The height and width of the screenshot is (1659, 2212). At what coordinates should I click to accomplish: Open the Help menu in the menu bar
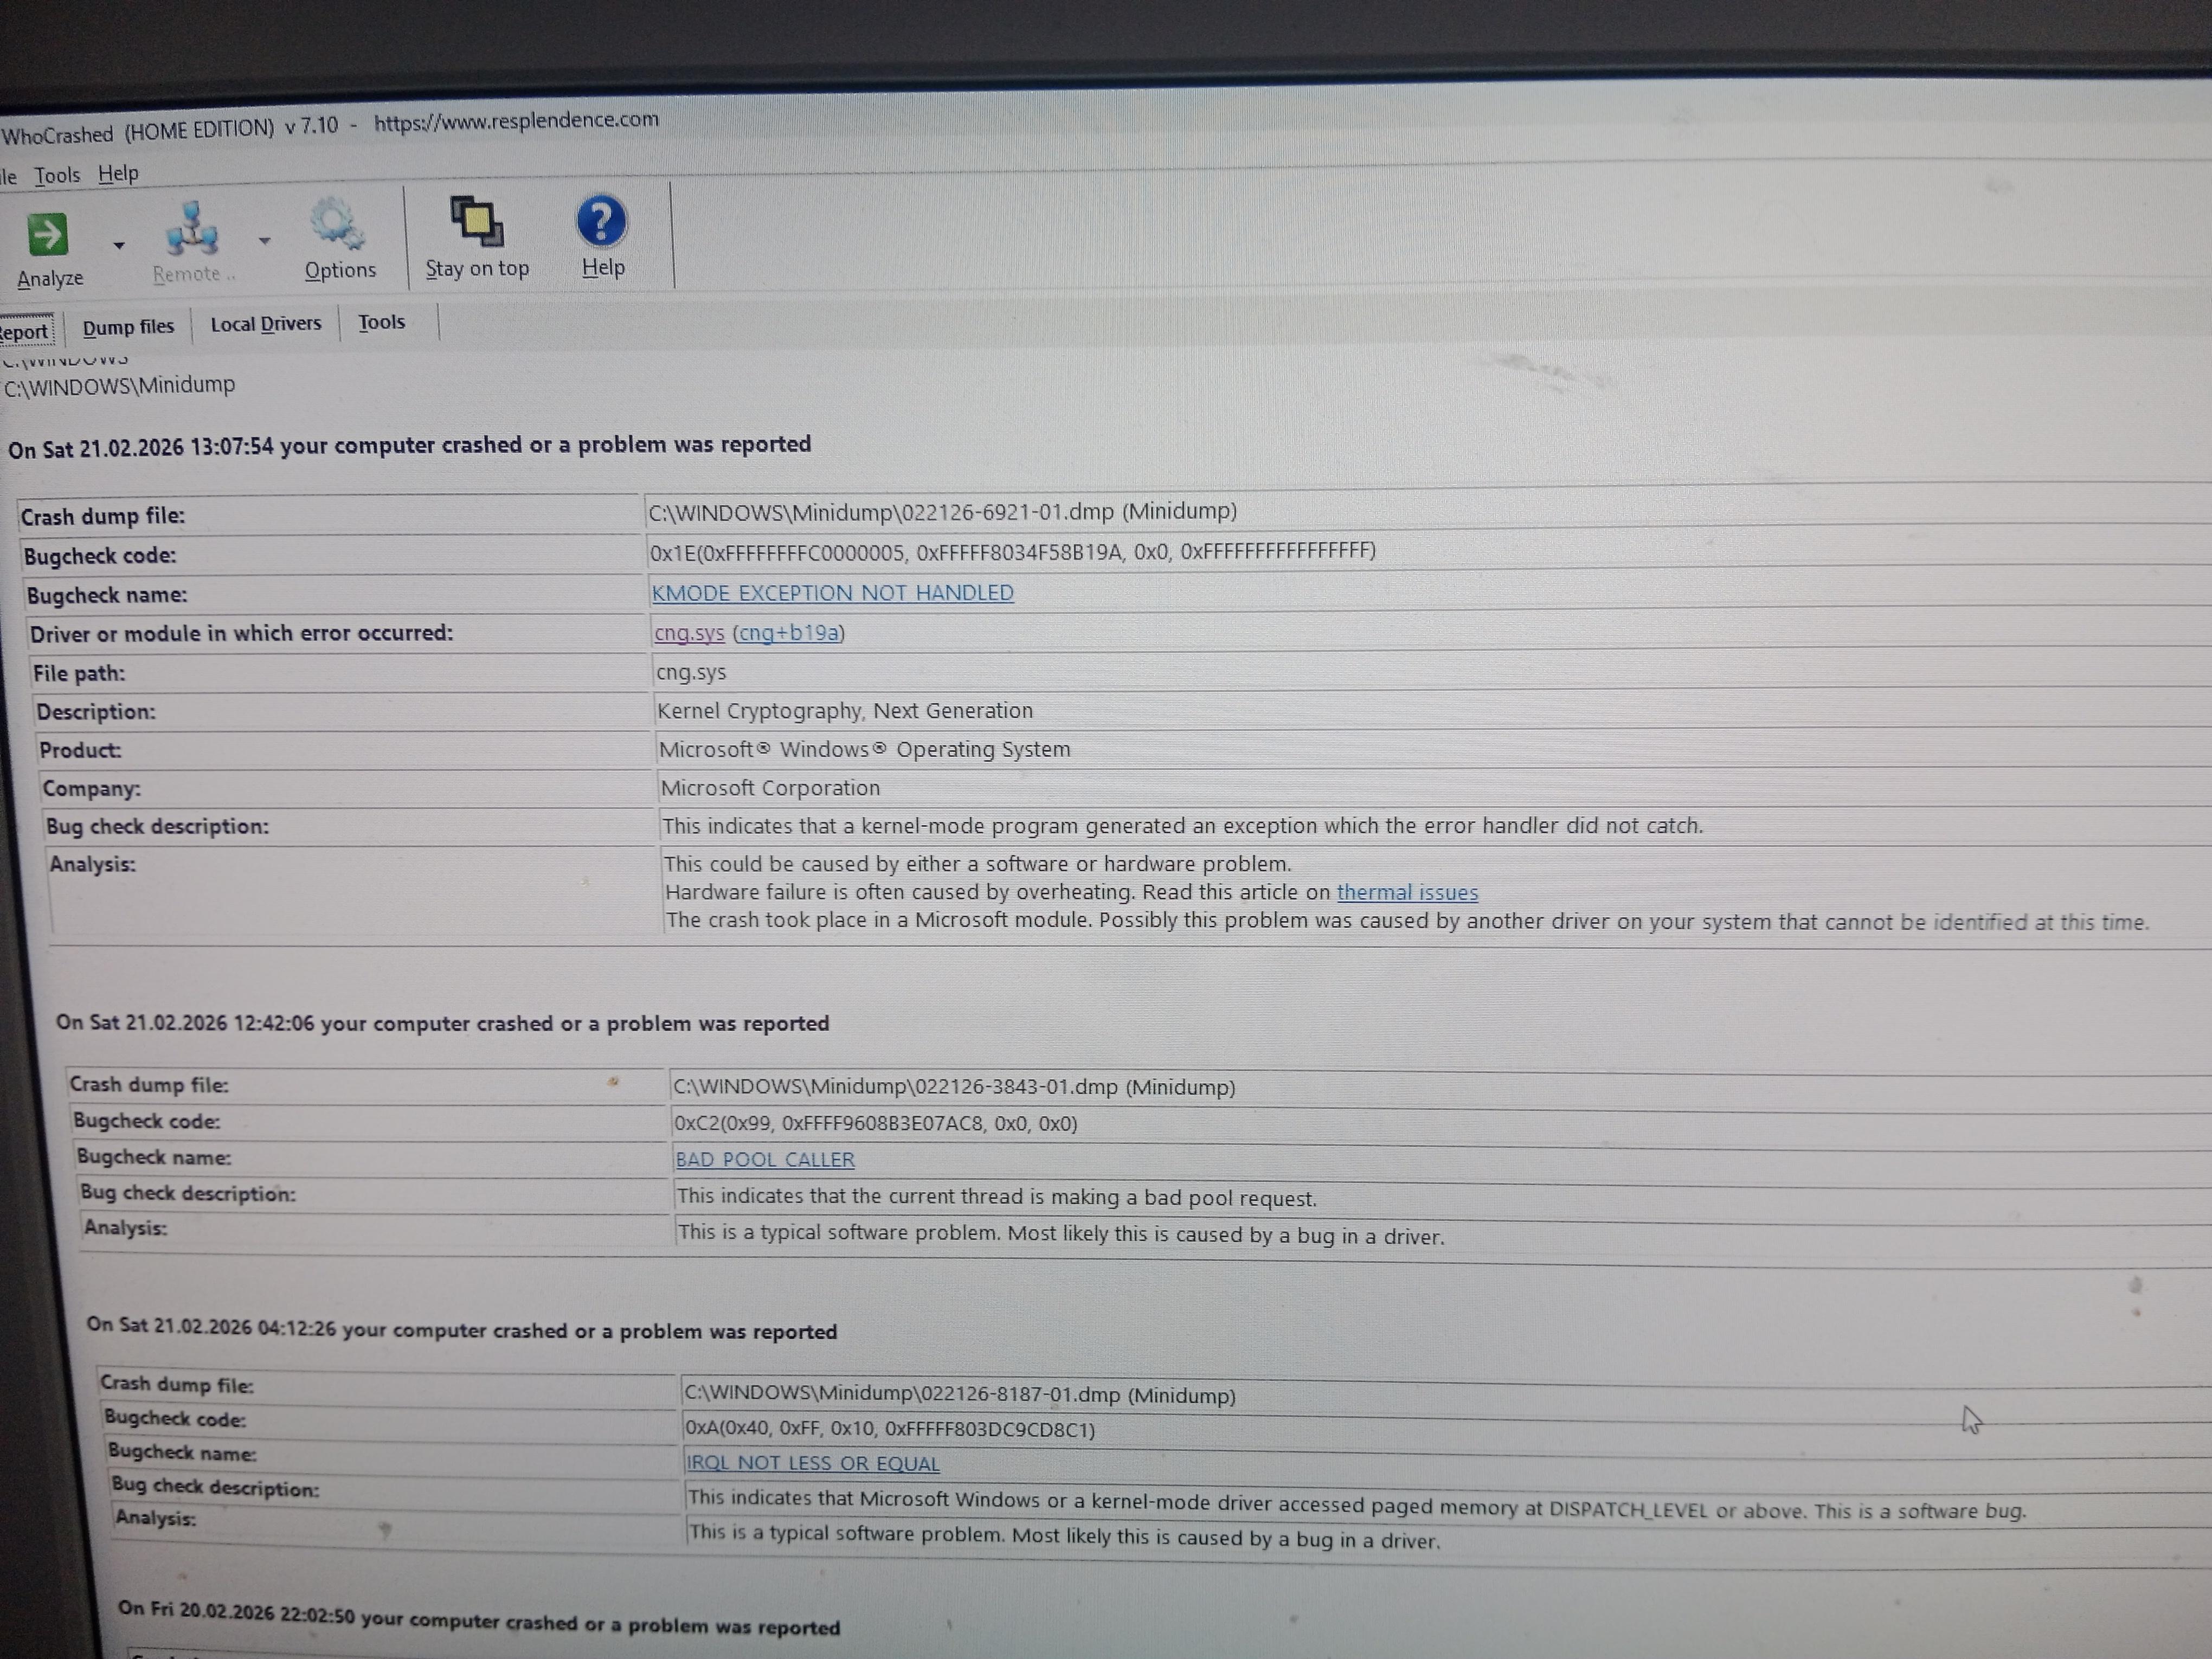[118, 174]
